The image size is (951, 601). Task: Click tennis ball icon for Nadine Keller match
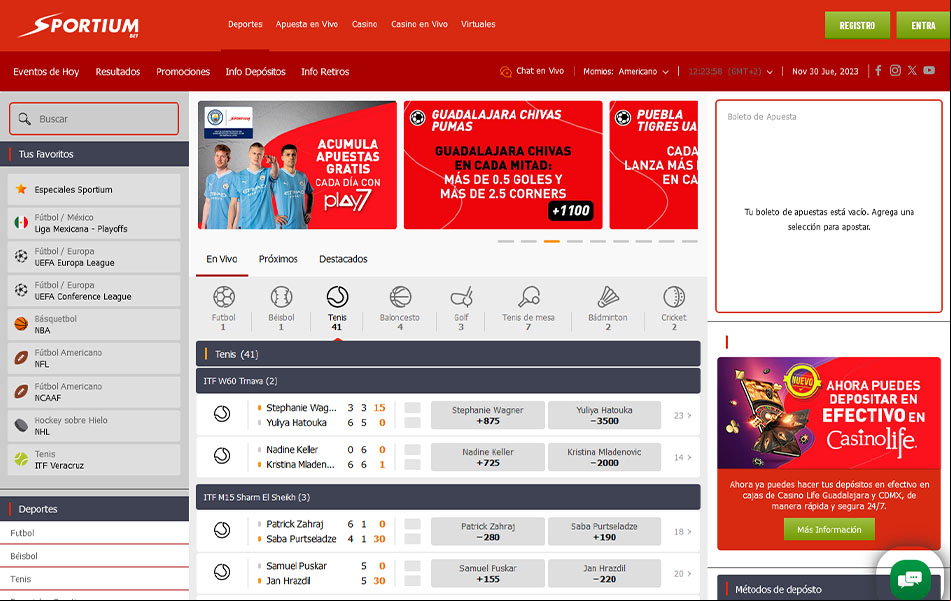(222, 456)
